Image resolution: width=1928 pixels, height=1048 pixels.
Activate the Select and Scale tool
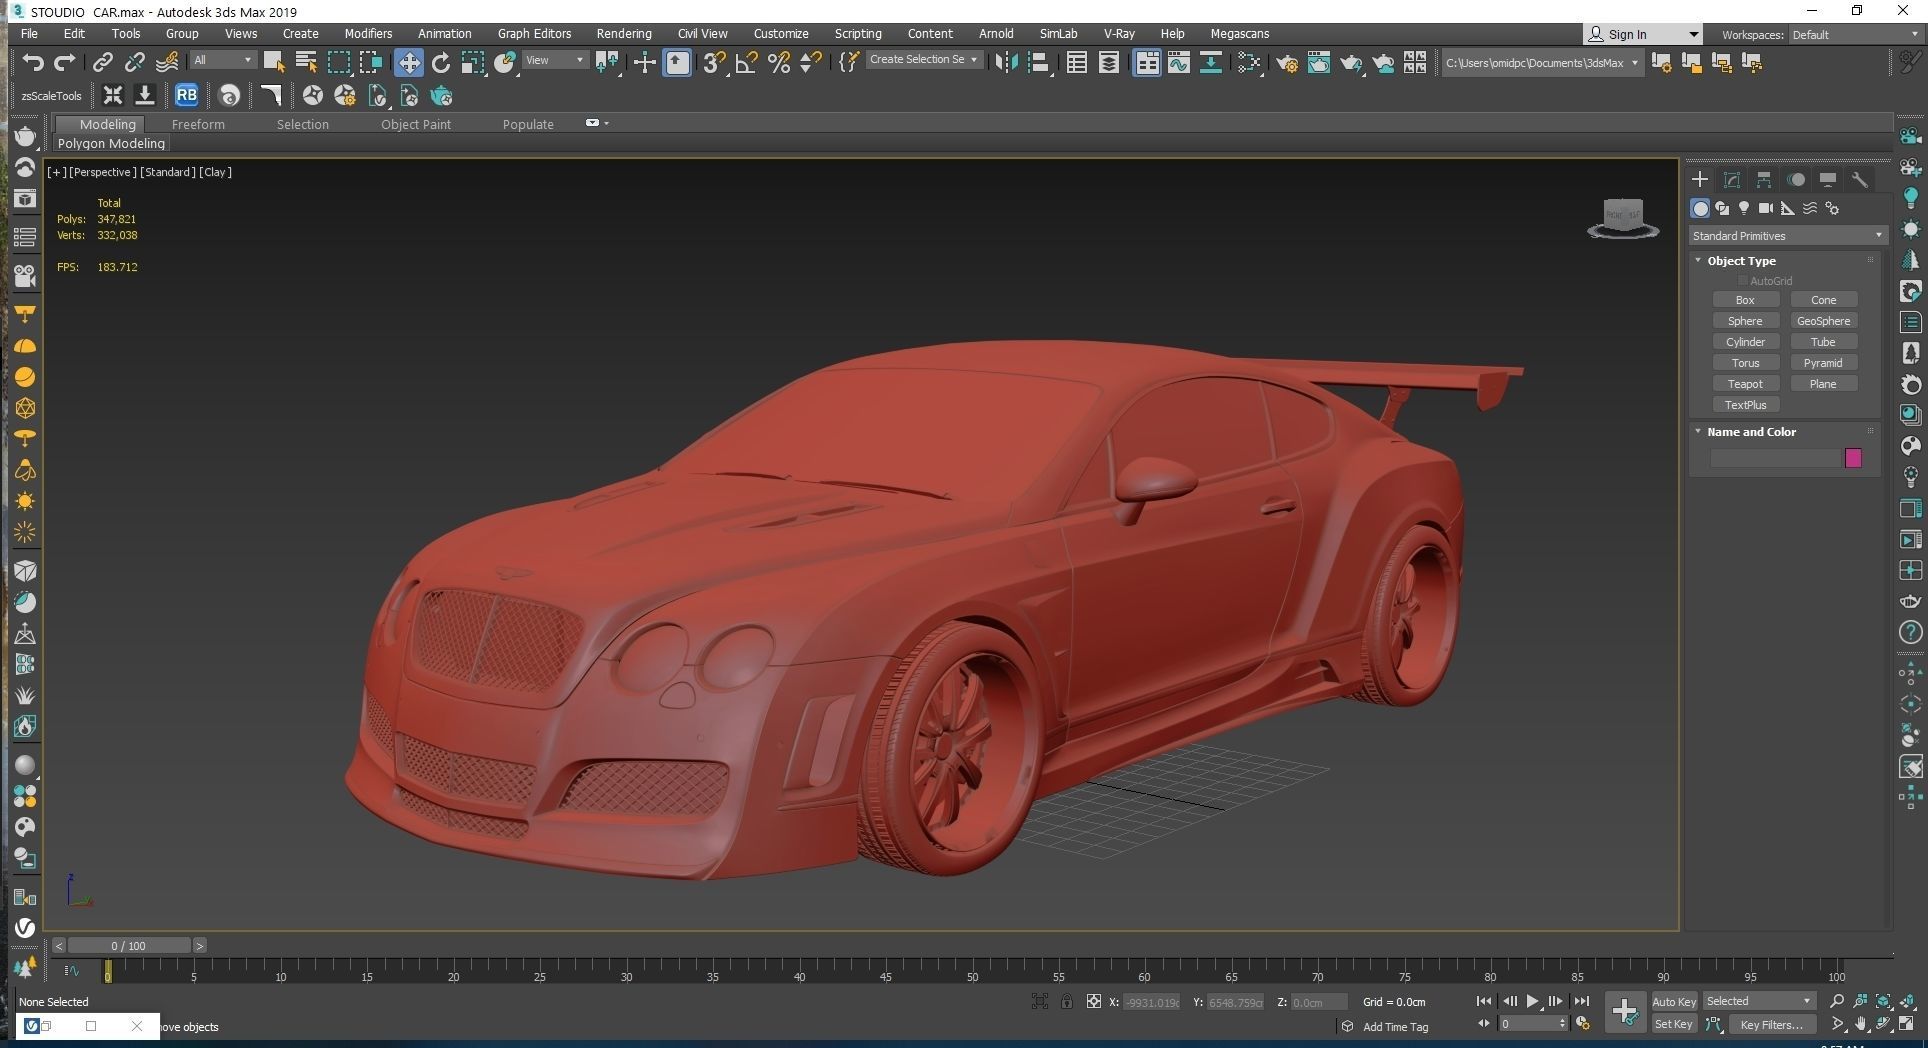click(x=473, y=63)
